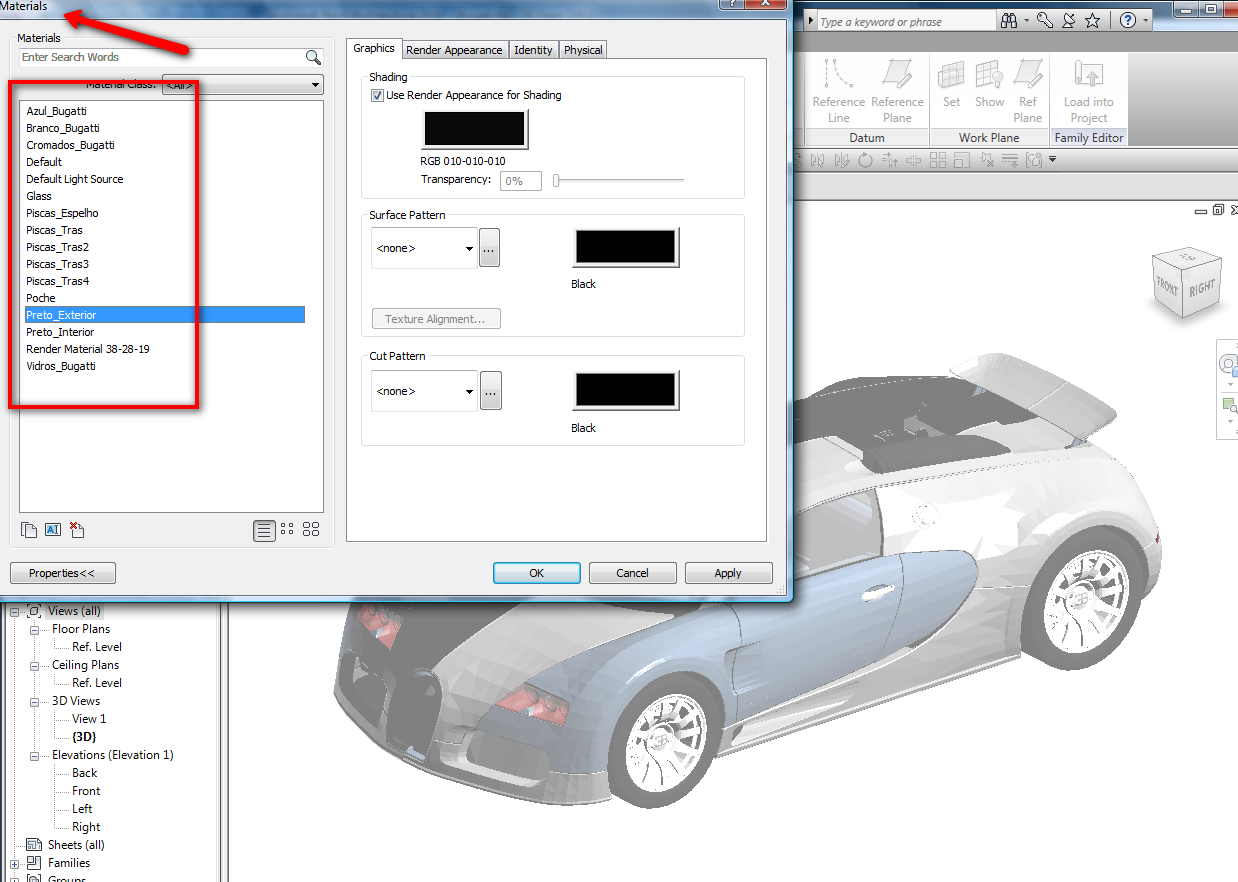This screenshot has height=882, width=1238.
Task: Click the Show work plane tool
Action: (x=989, y=85)
